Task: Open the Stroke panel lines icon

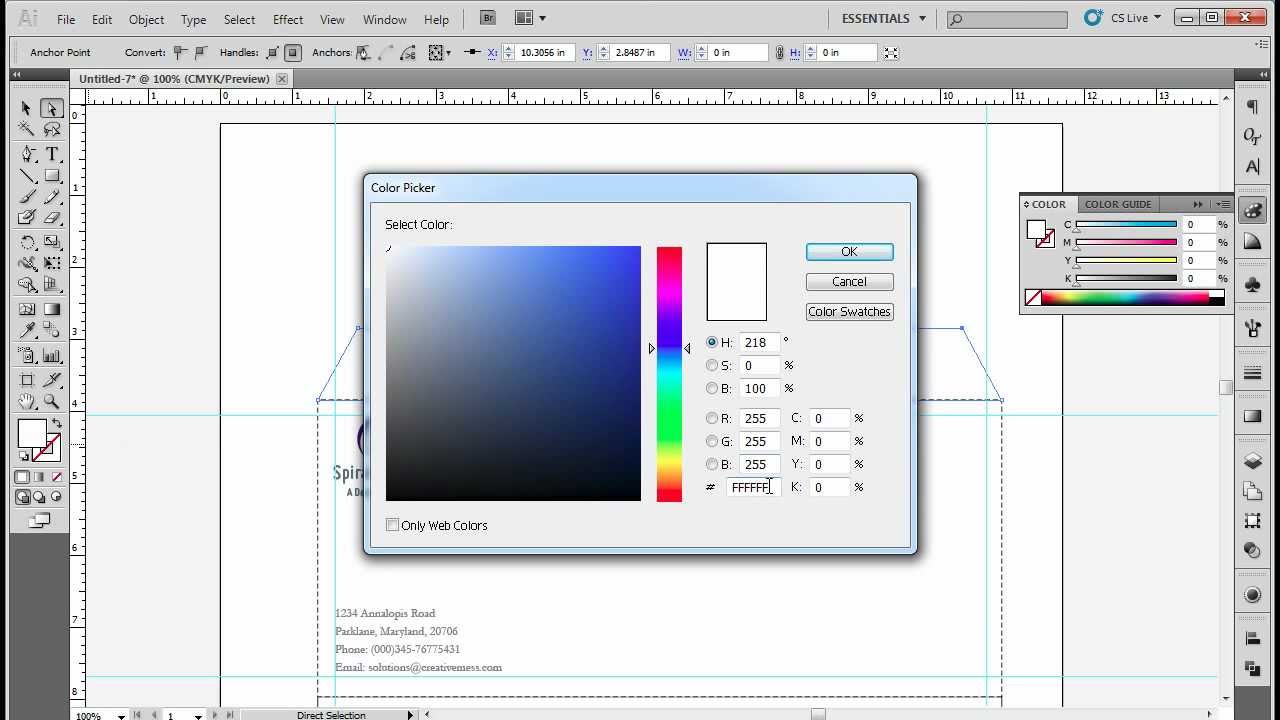Action: (1252, 373)
